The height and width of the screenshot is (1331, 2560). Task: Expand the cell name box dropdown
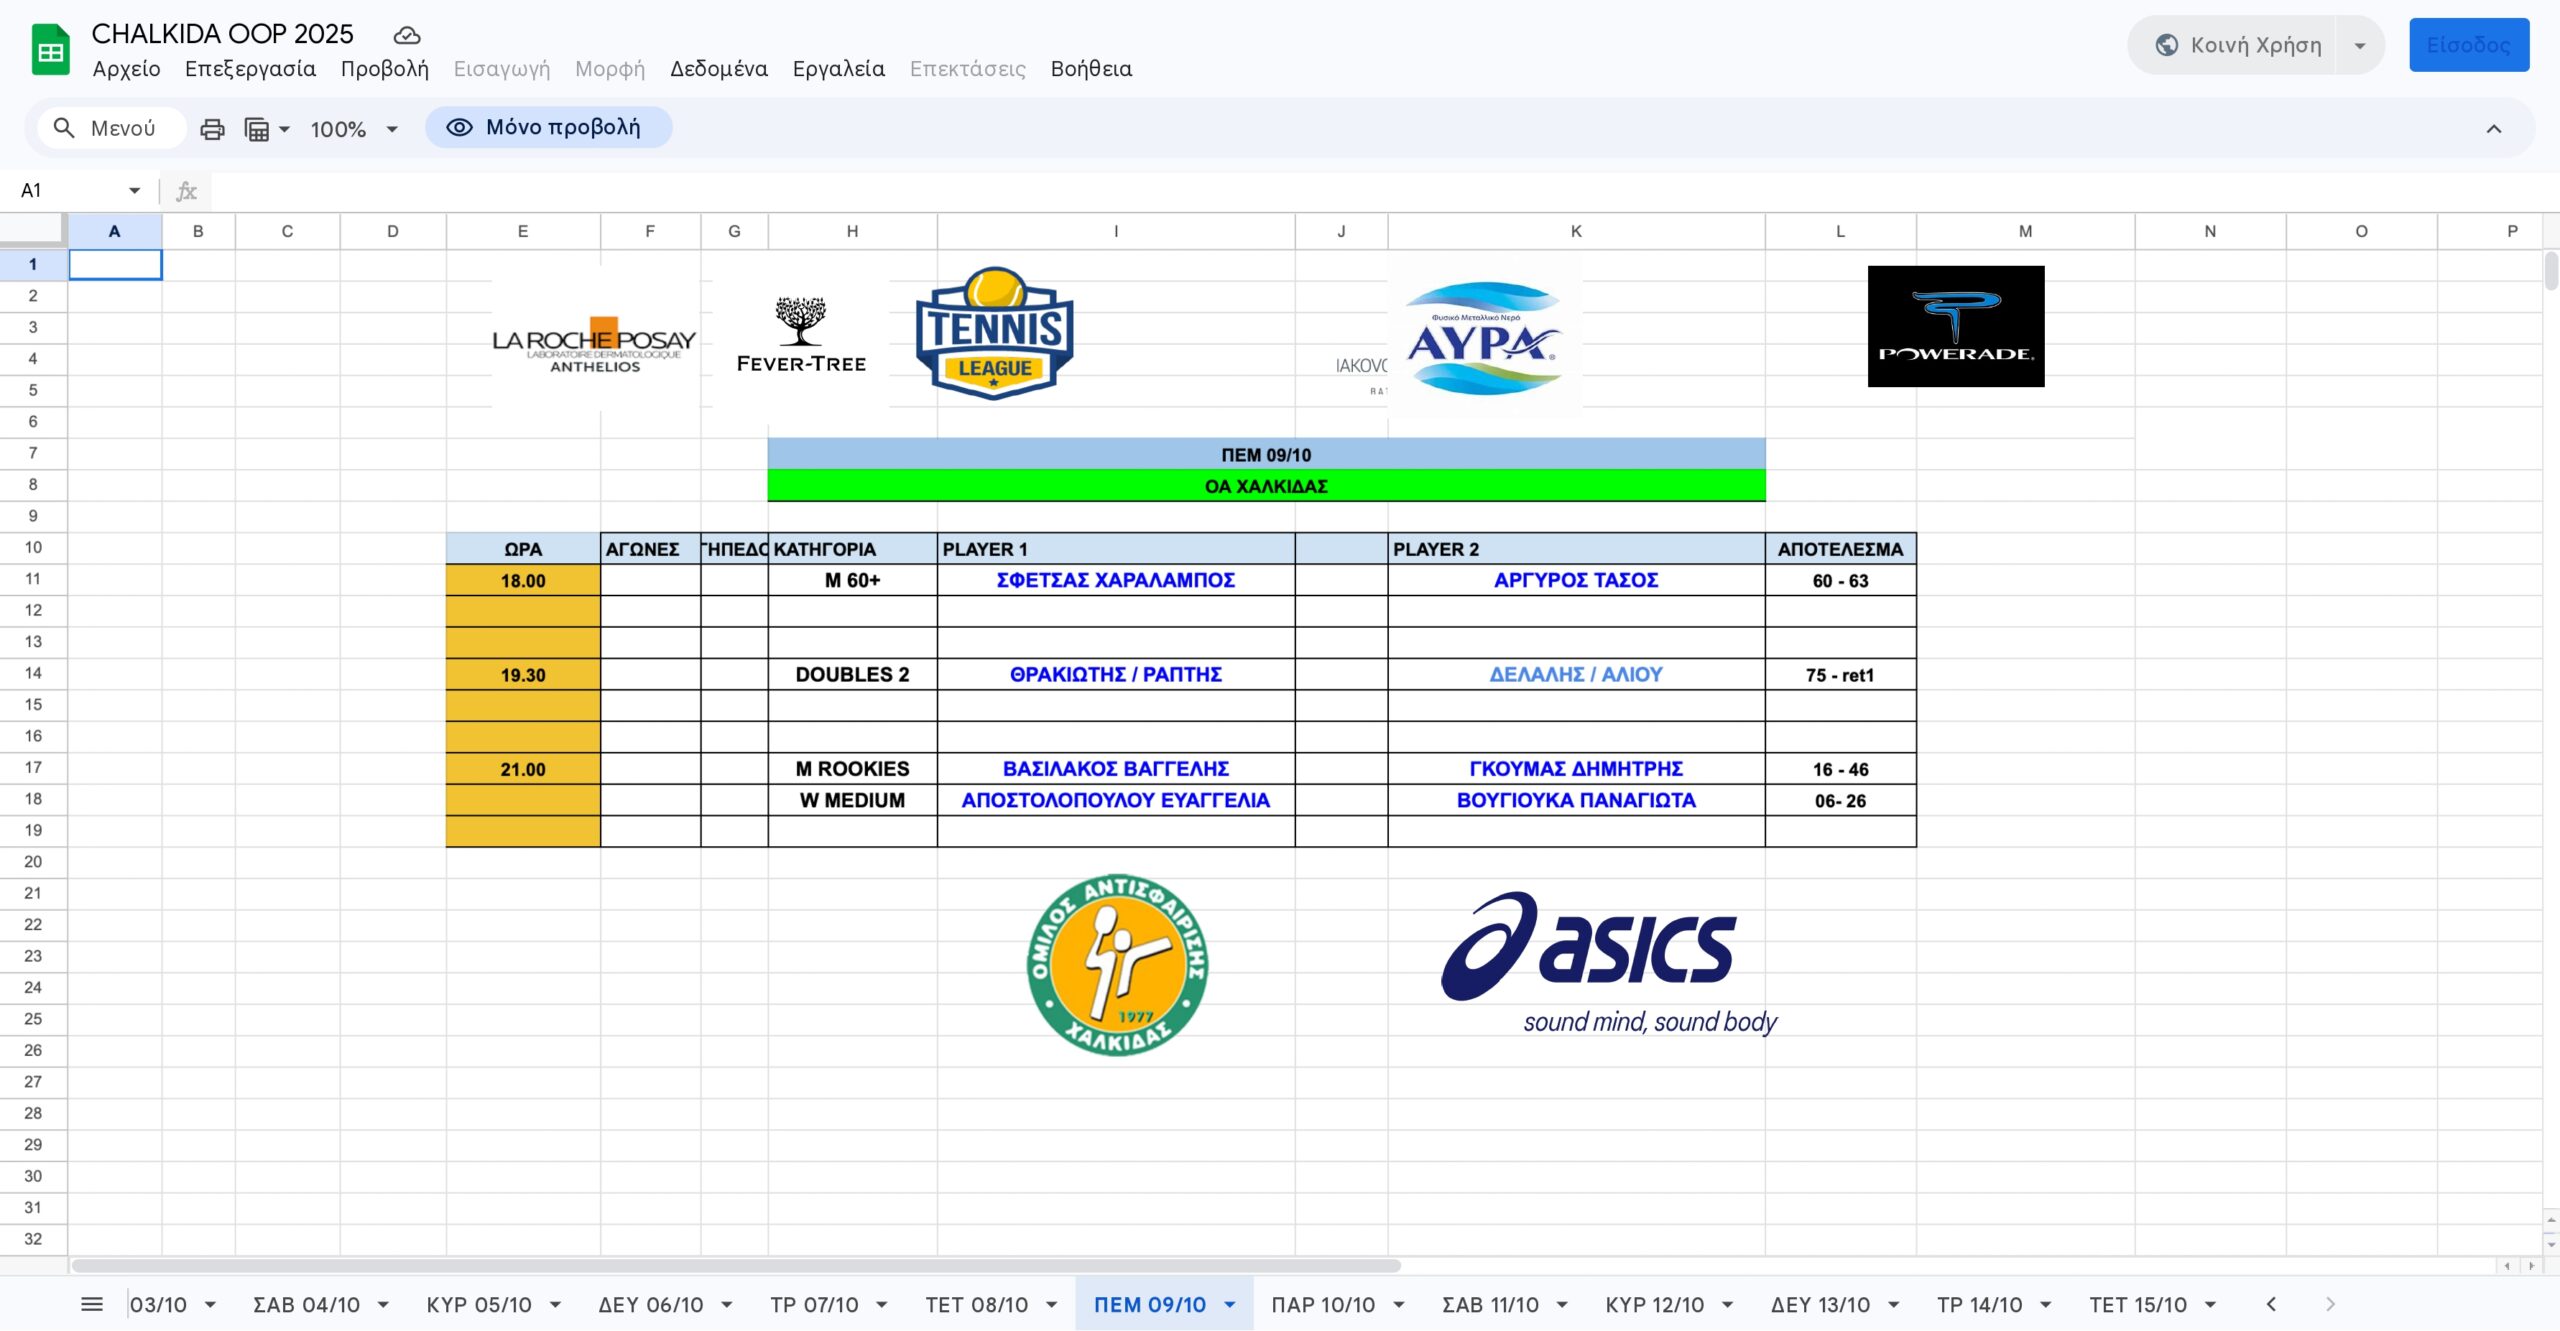[x=134, y=190]
